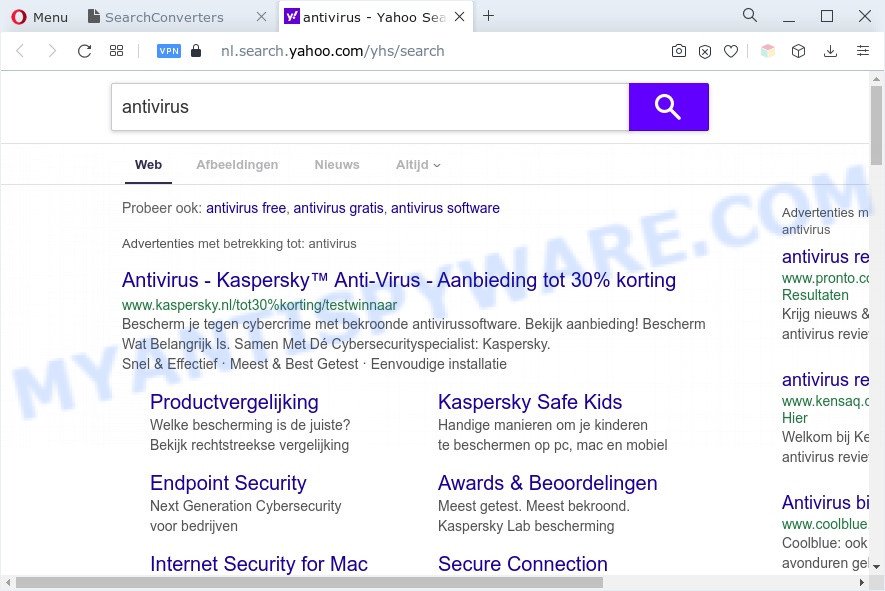Try suggestion antivirus gratis
The image size is (885, 591).
(338, 208)
